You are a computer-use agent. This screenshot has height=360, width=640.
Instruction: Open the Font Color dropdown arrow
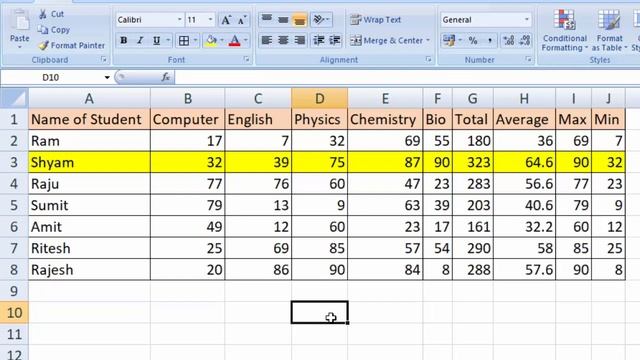click(x=246, y=40)
